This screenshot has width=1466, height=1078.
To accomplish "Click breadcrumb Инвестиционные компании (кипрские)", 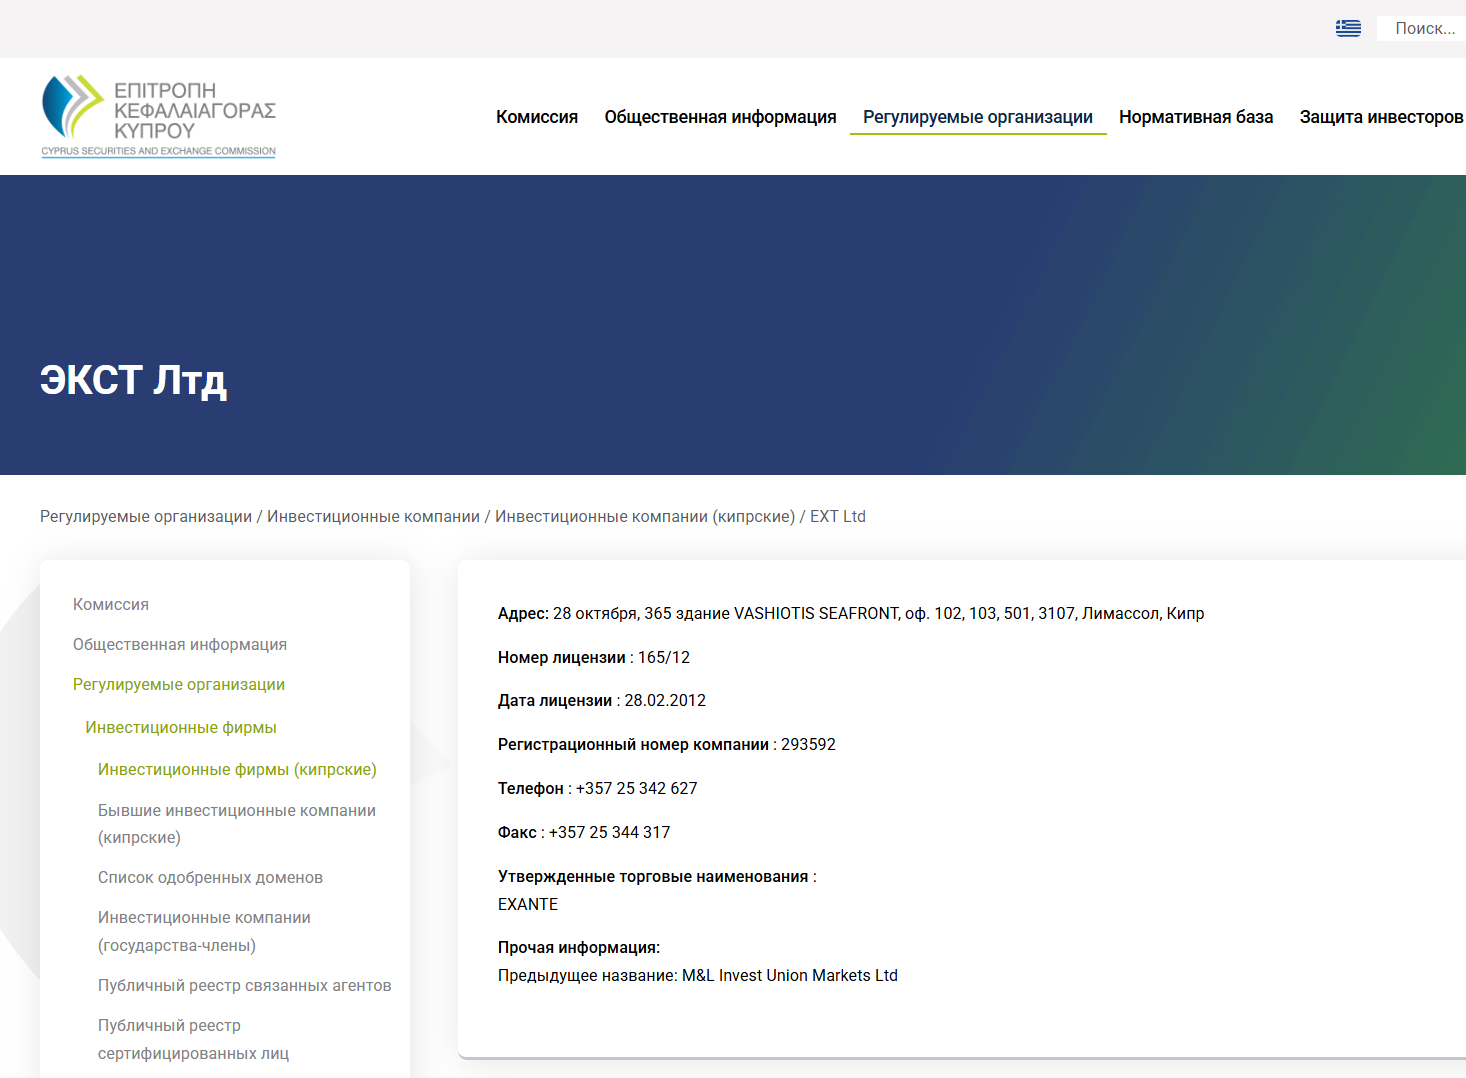I will (x=645, y=516).
